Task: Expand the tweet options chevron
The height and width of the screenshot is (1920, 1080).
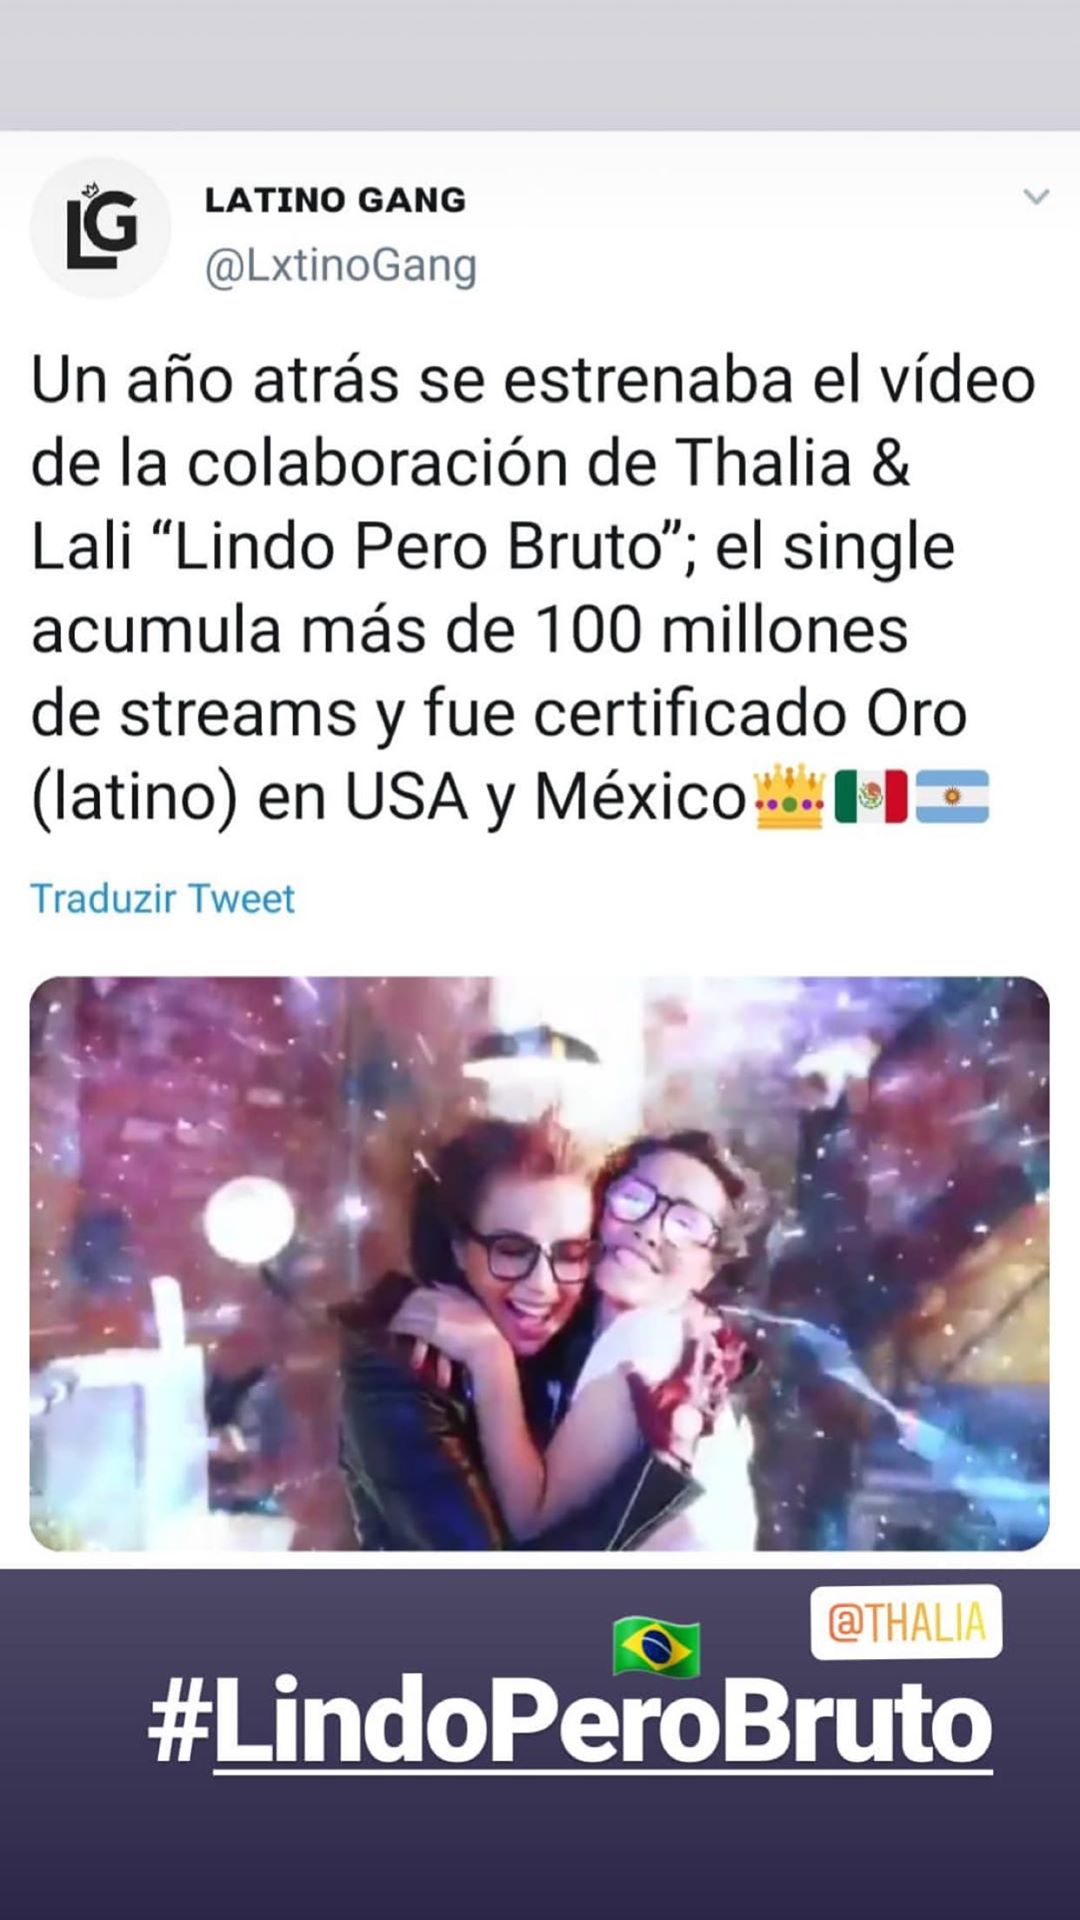Action: coord(1036,197)
